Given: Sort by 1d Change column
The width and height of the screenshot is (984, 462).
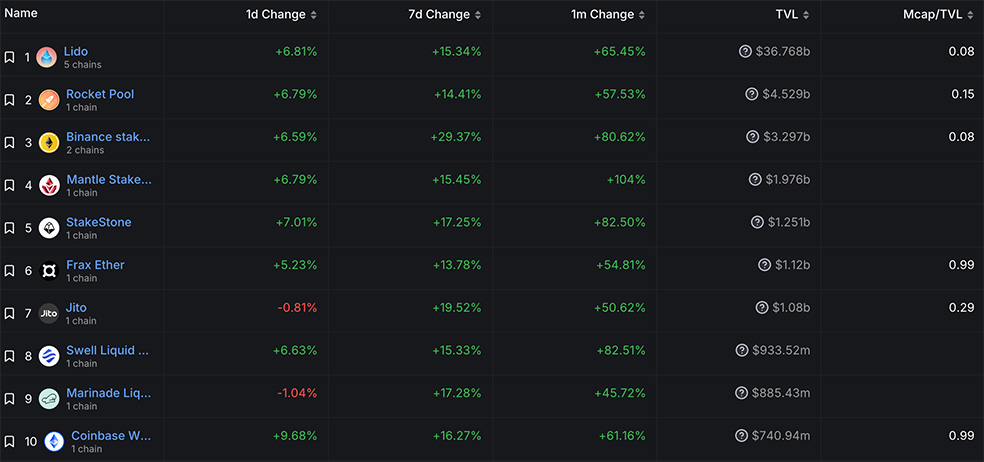Looking at the screenshot, I should (283, 15).
